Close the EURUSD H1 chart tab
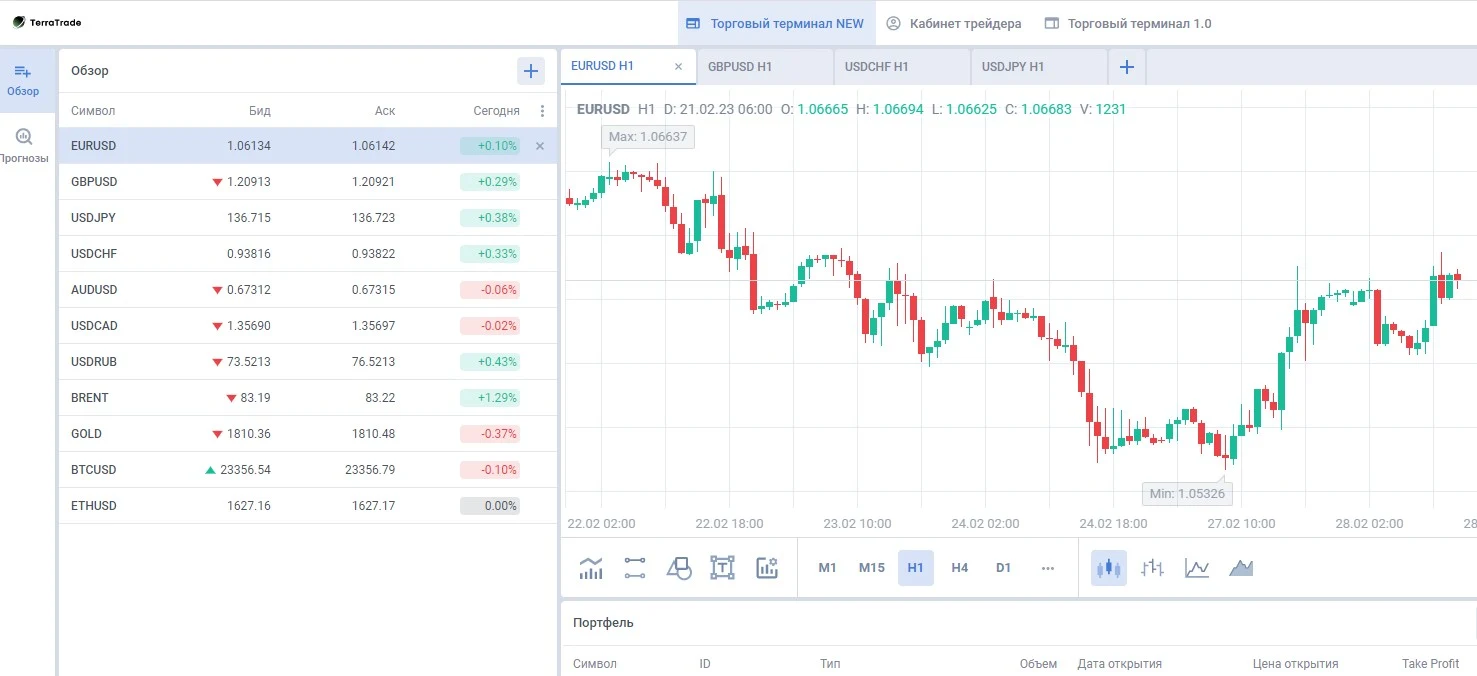 point(678,66)
